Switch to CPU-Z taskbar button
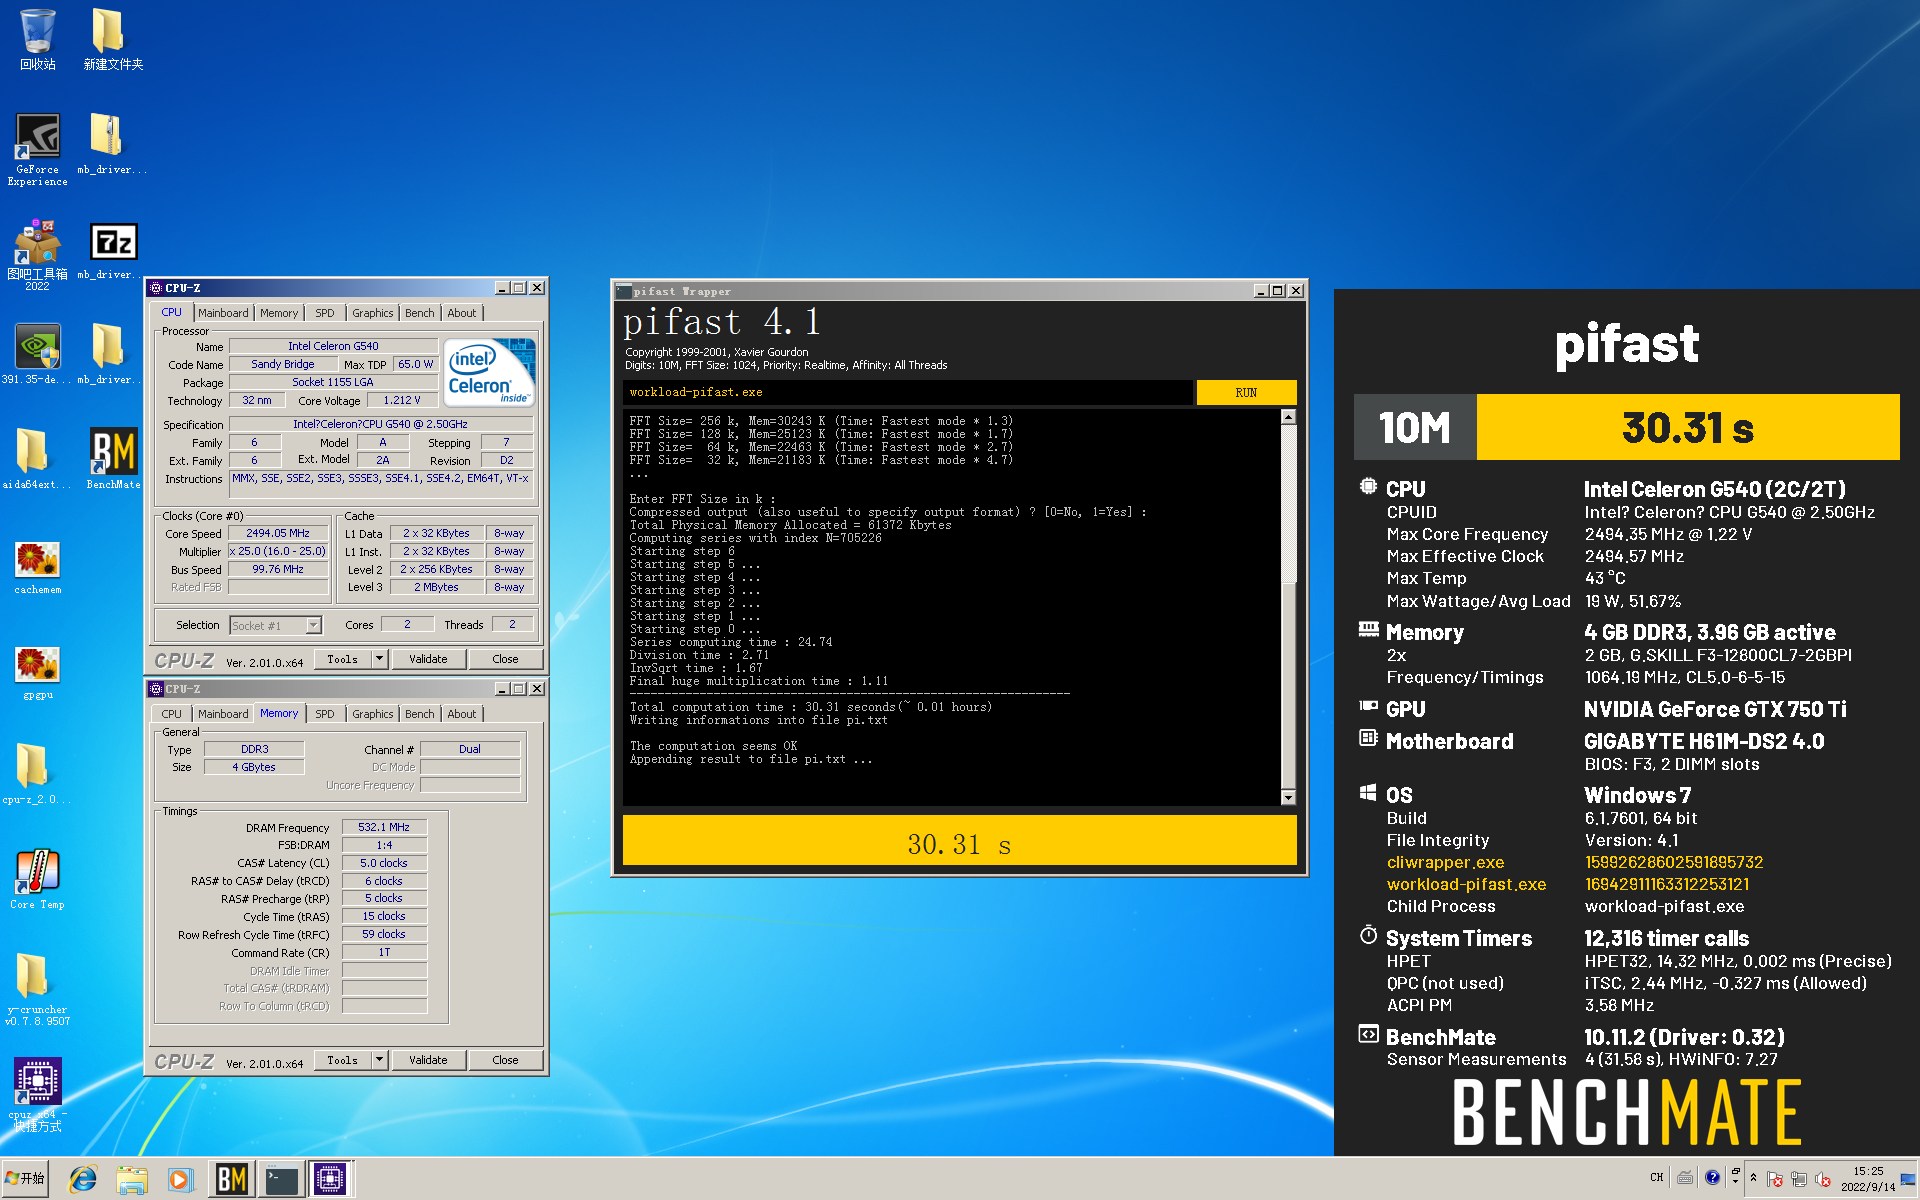The height and width of the screenshot is (1200, 1920). [330, 1180]
